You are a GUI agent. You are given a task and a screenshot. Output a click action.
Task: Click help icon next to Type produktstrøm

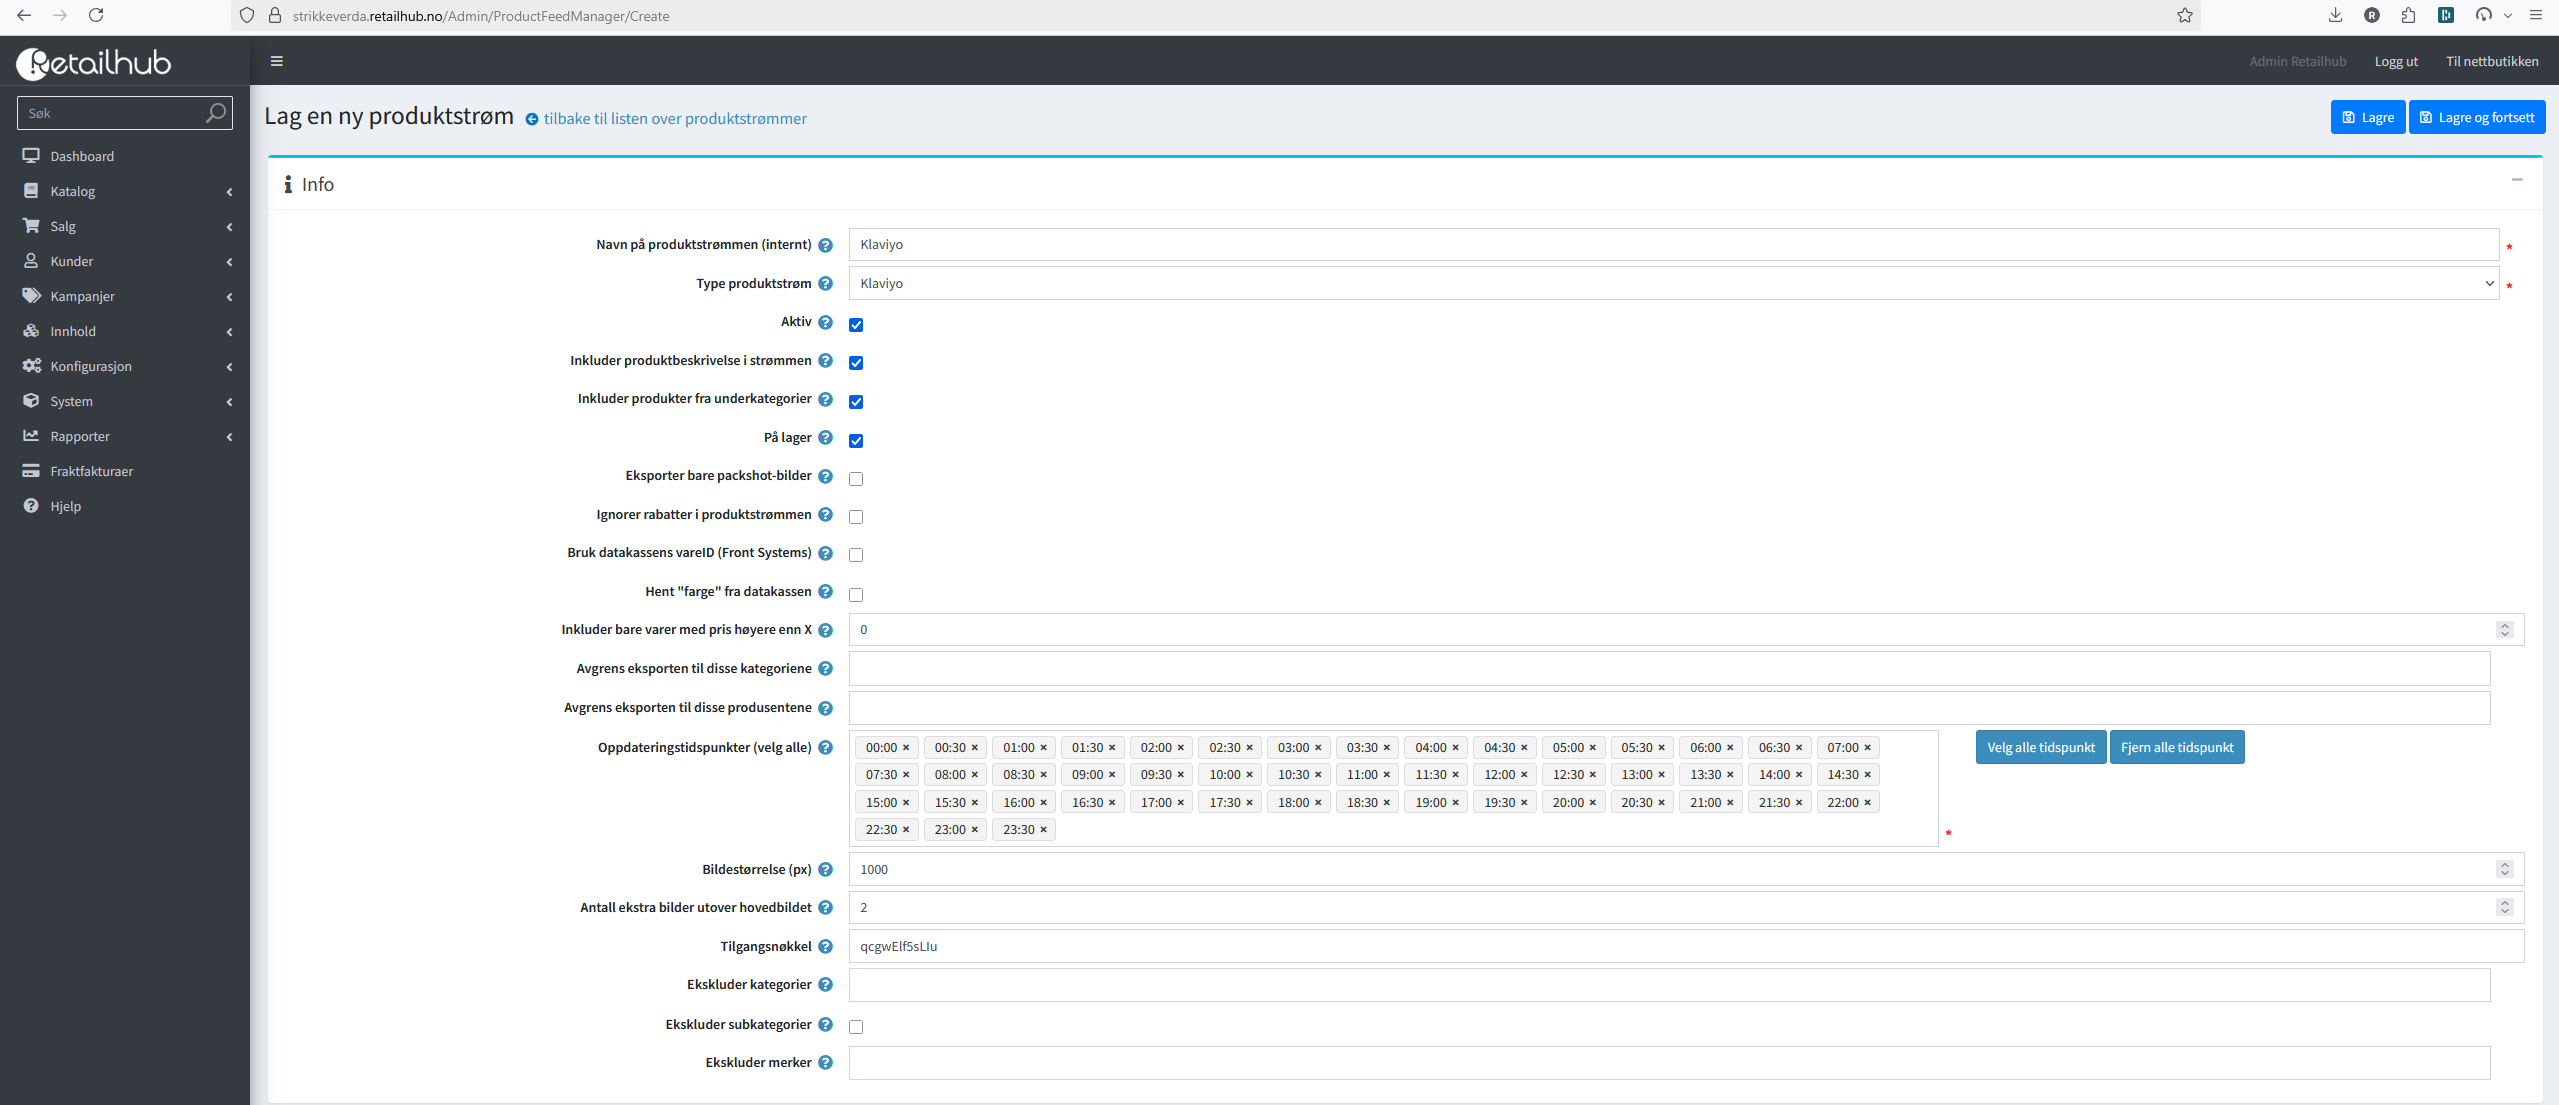[825, 284]
